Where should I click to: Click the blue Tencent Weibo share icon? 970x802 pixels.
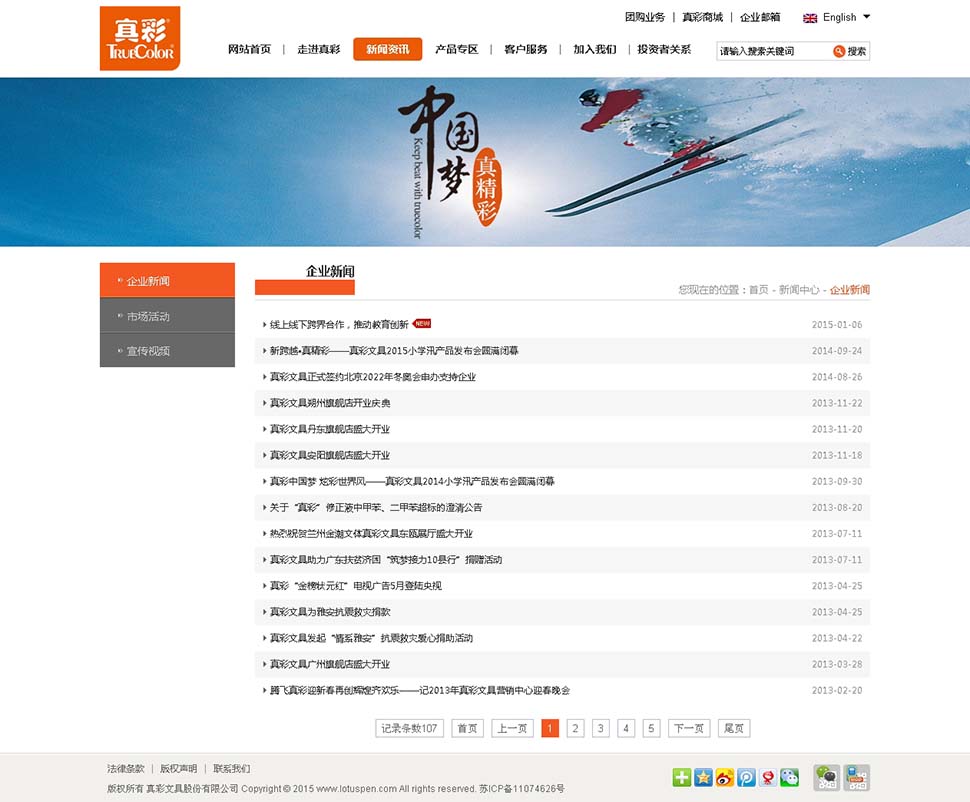point(746,777)
